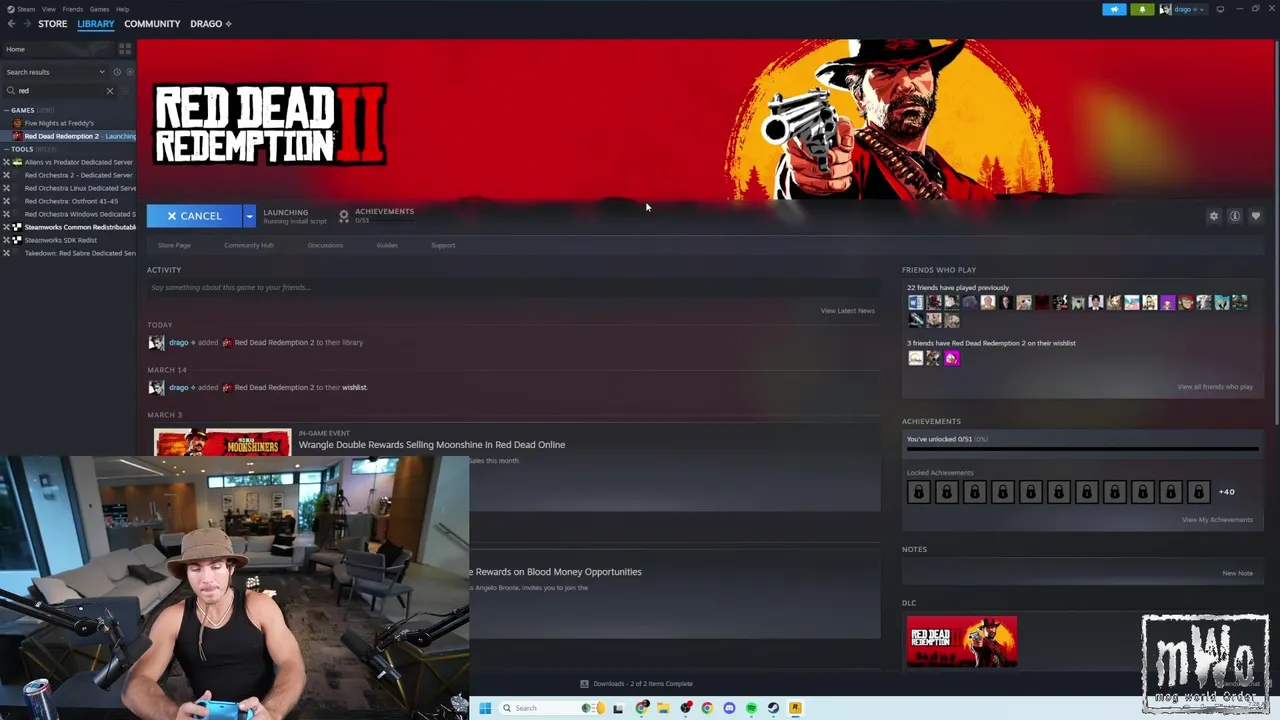Open game settings gear icon

point(1214,216)
